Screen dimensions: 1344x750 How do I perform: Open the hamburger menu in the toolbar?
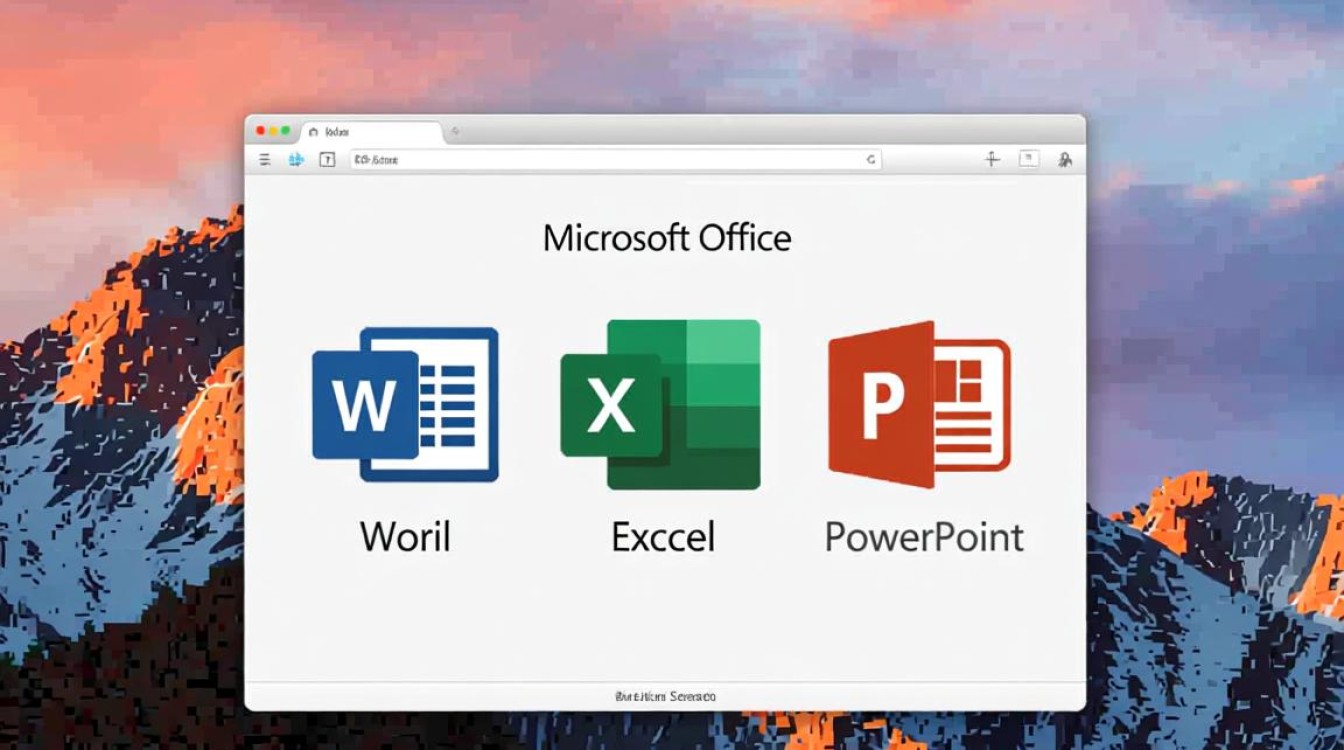(265, 159)
